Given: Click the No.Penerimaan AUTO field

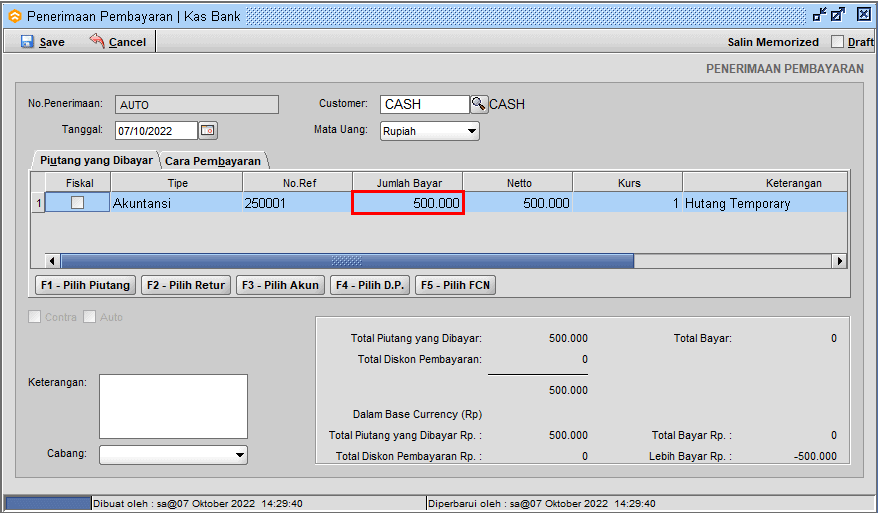Looking at the screenshot, I should tap(197, 105).
